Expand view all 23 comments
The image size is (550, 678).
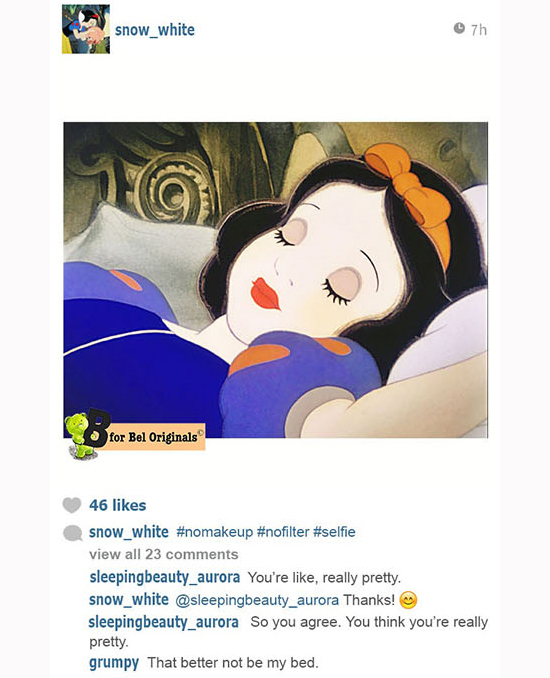163,554
